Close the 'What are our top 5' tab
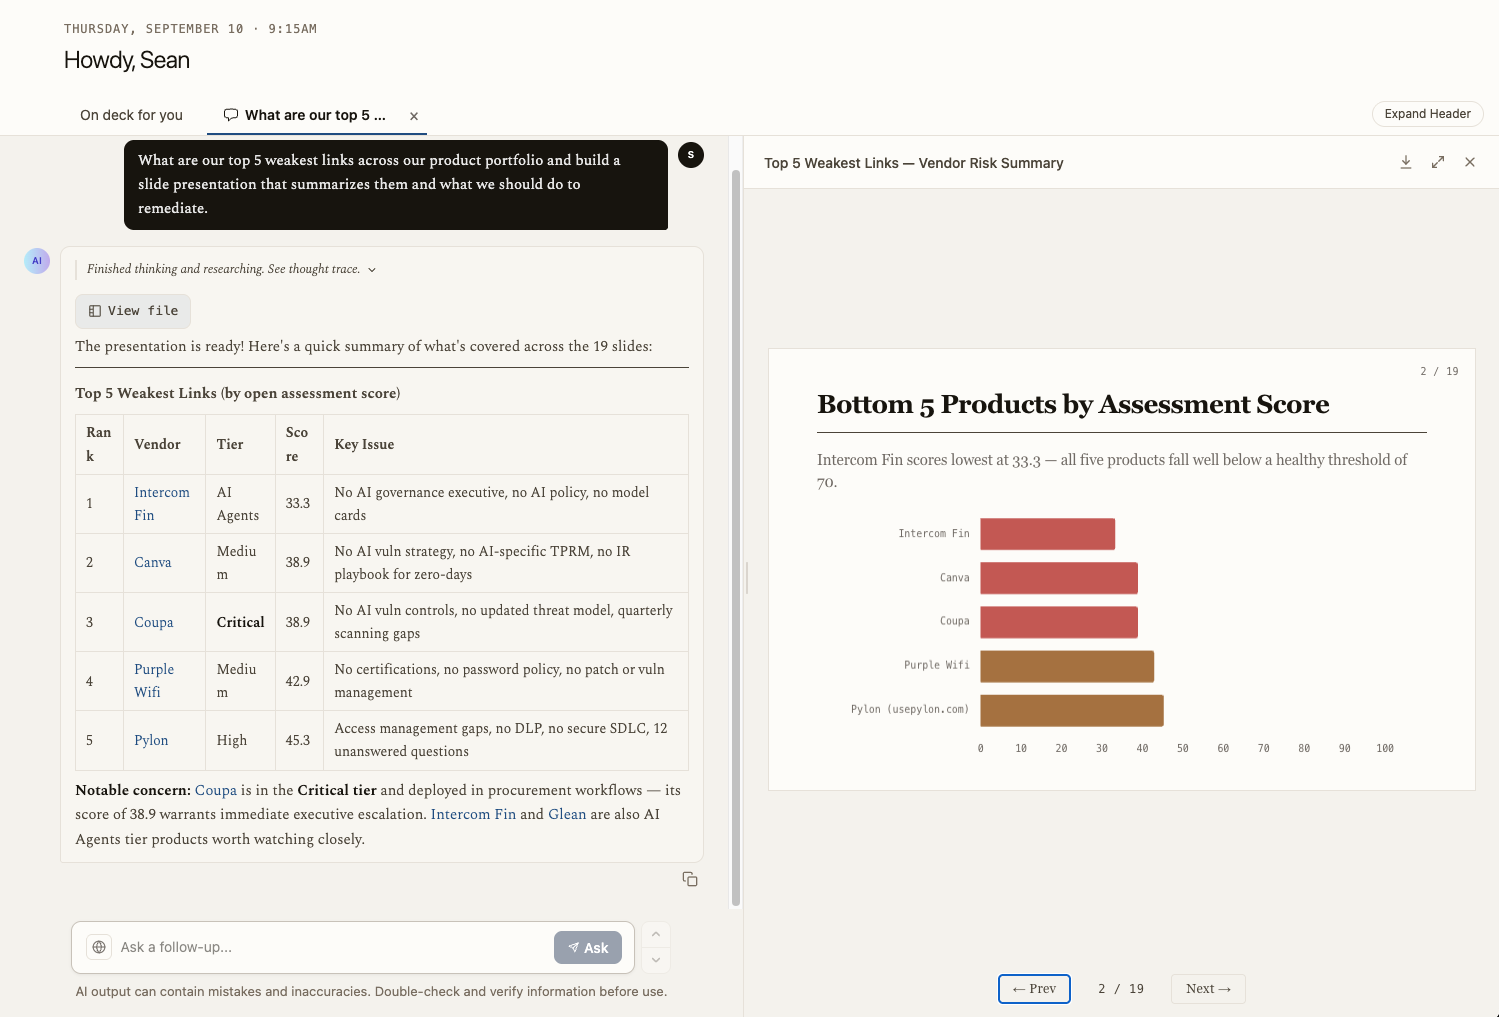The height and width of the screenshot is (1017, 1499). (x=414, y=116)
